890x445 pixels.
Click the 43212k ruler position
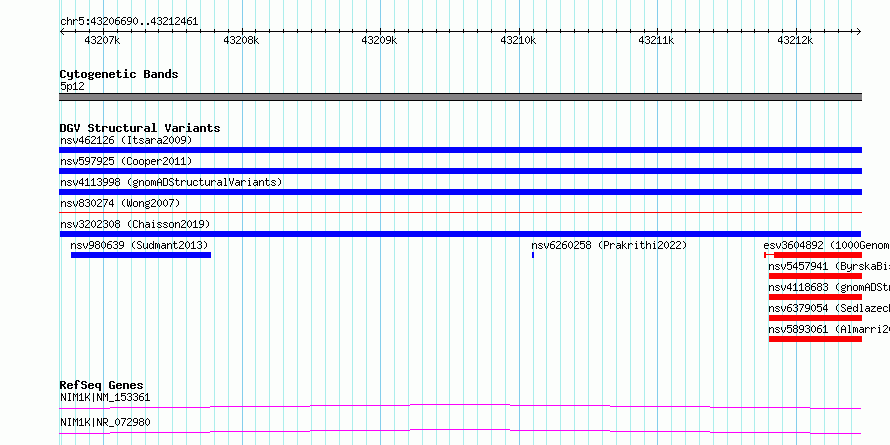795,40
